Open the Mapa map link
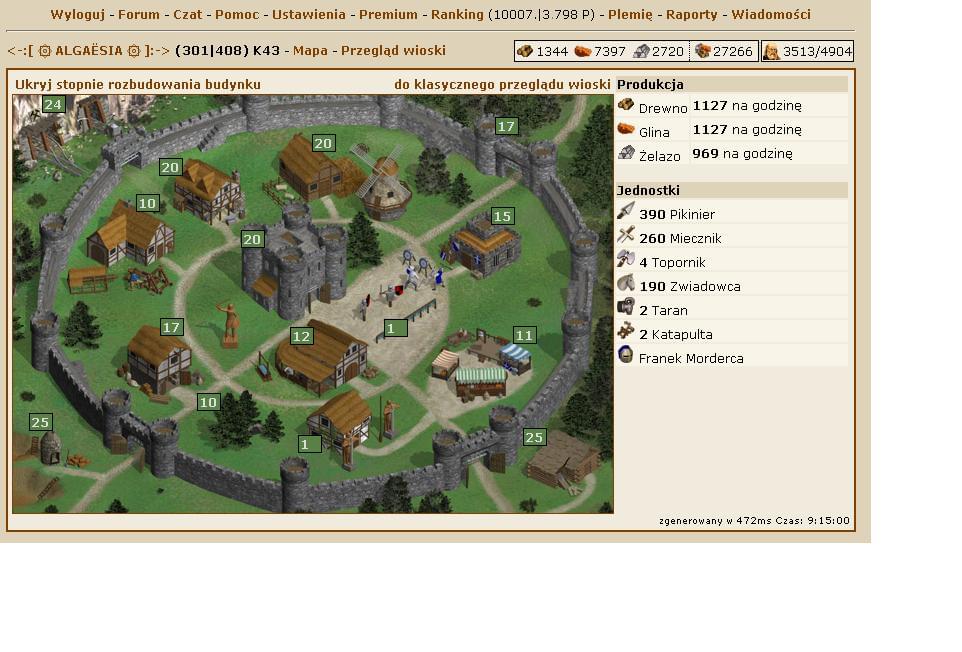This screenshot has height=652, width=962. tap(310, 51)
